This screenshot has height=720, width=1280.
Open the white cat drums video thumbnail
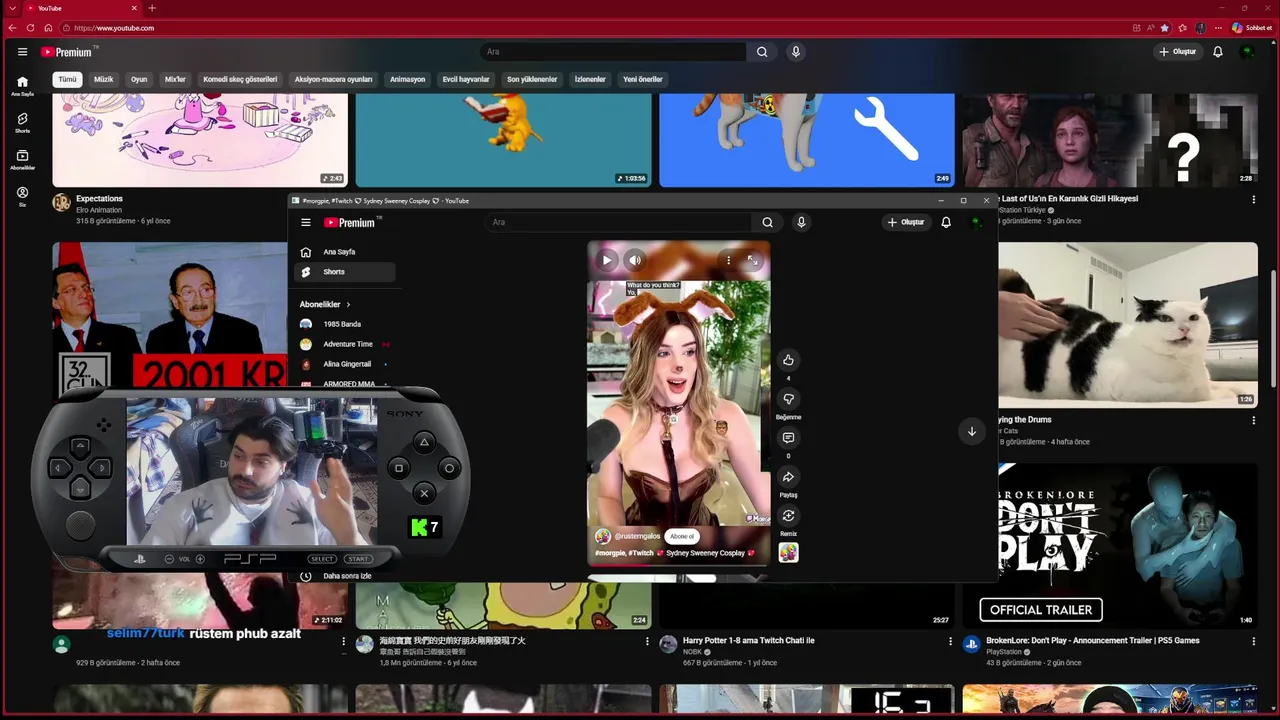tap(1128, 324)
